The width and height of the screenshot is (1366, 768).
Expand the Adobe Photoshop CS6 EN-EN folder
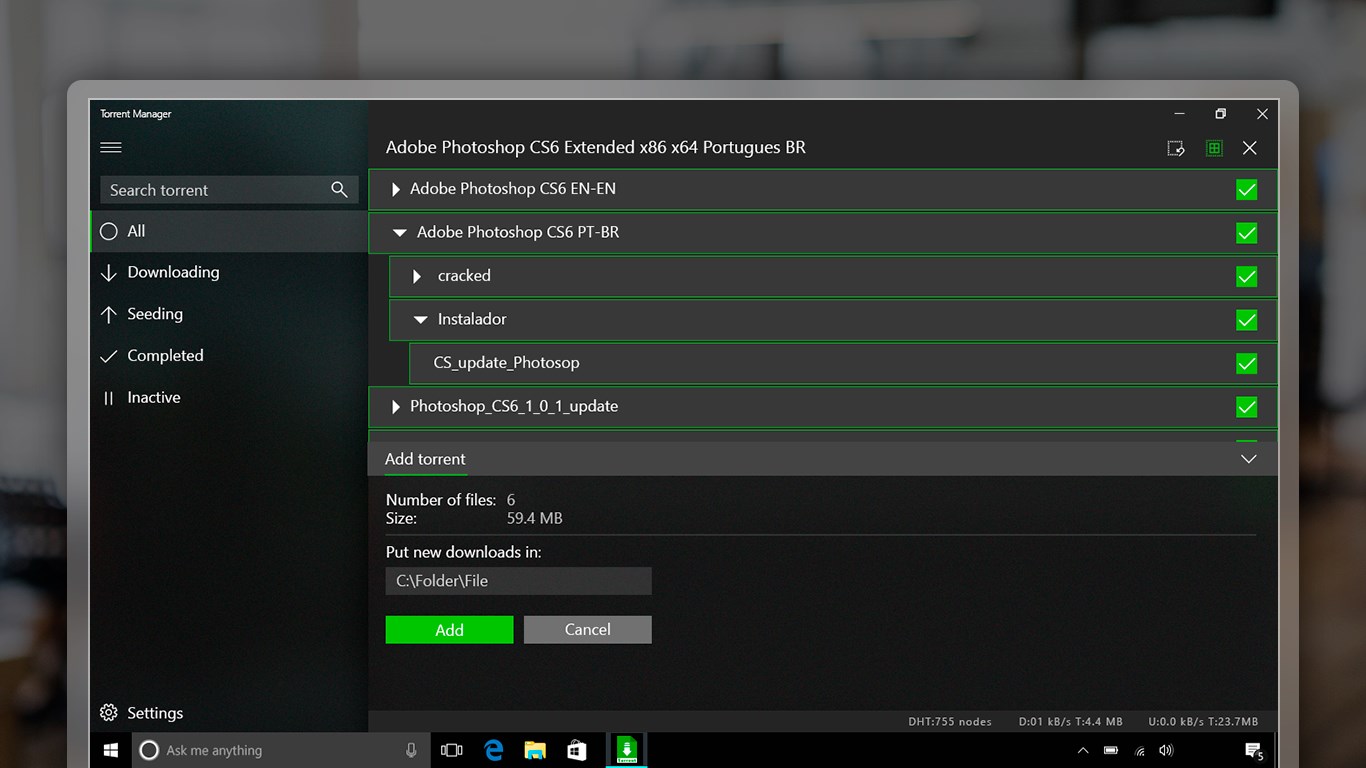(396, 189)
